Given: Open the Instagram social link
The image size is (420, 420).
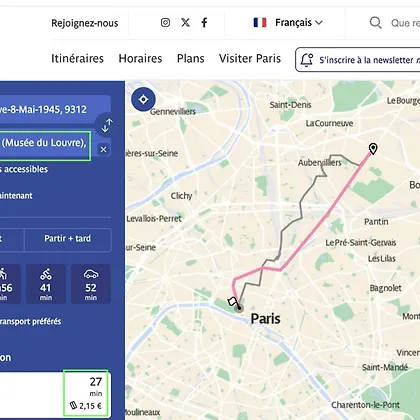Looking at the screenshot, I should pos(165,22).
